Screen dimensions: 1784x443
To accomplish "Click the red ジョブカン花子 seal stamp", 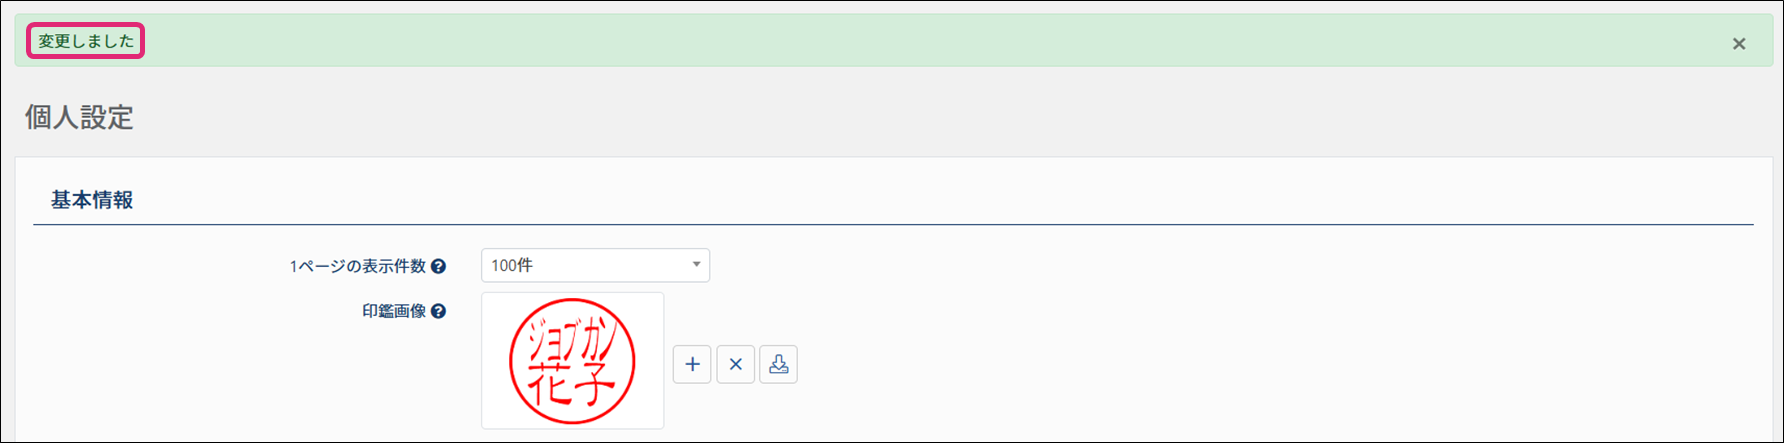I will point(572,361).
